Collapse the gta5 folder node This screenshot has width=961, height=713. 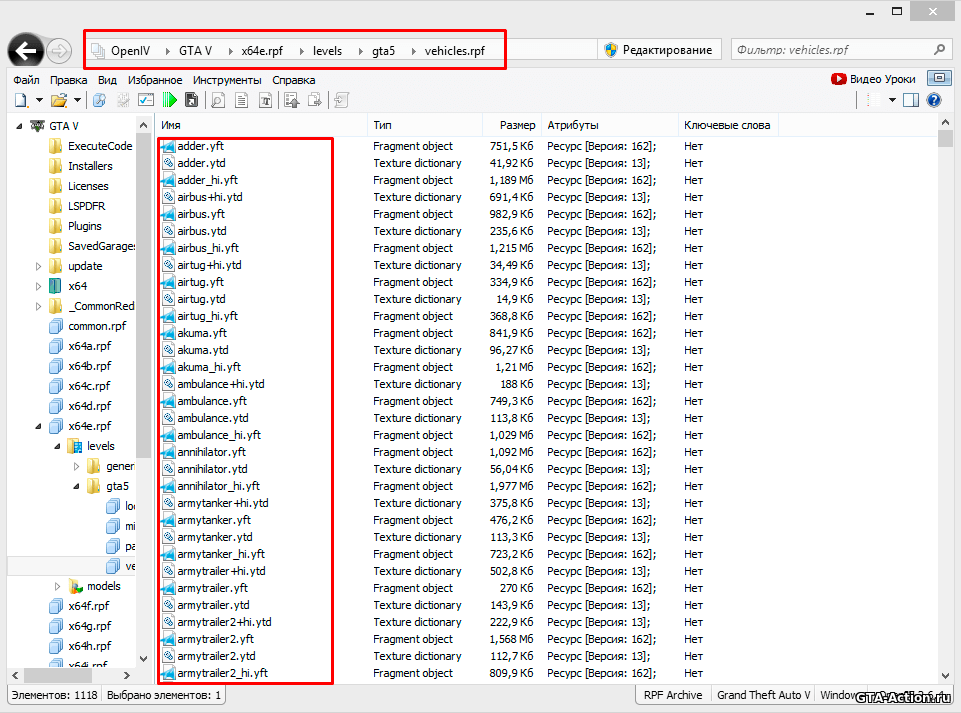(77, 486)
